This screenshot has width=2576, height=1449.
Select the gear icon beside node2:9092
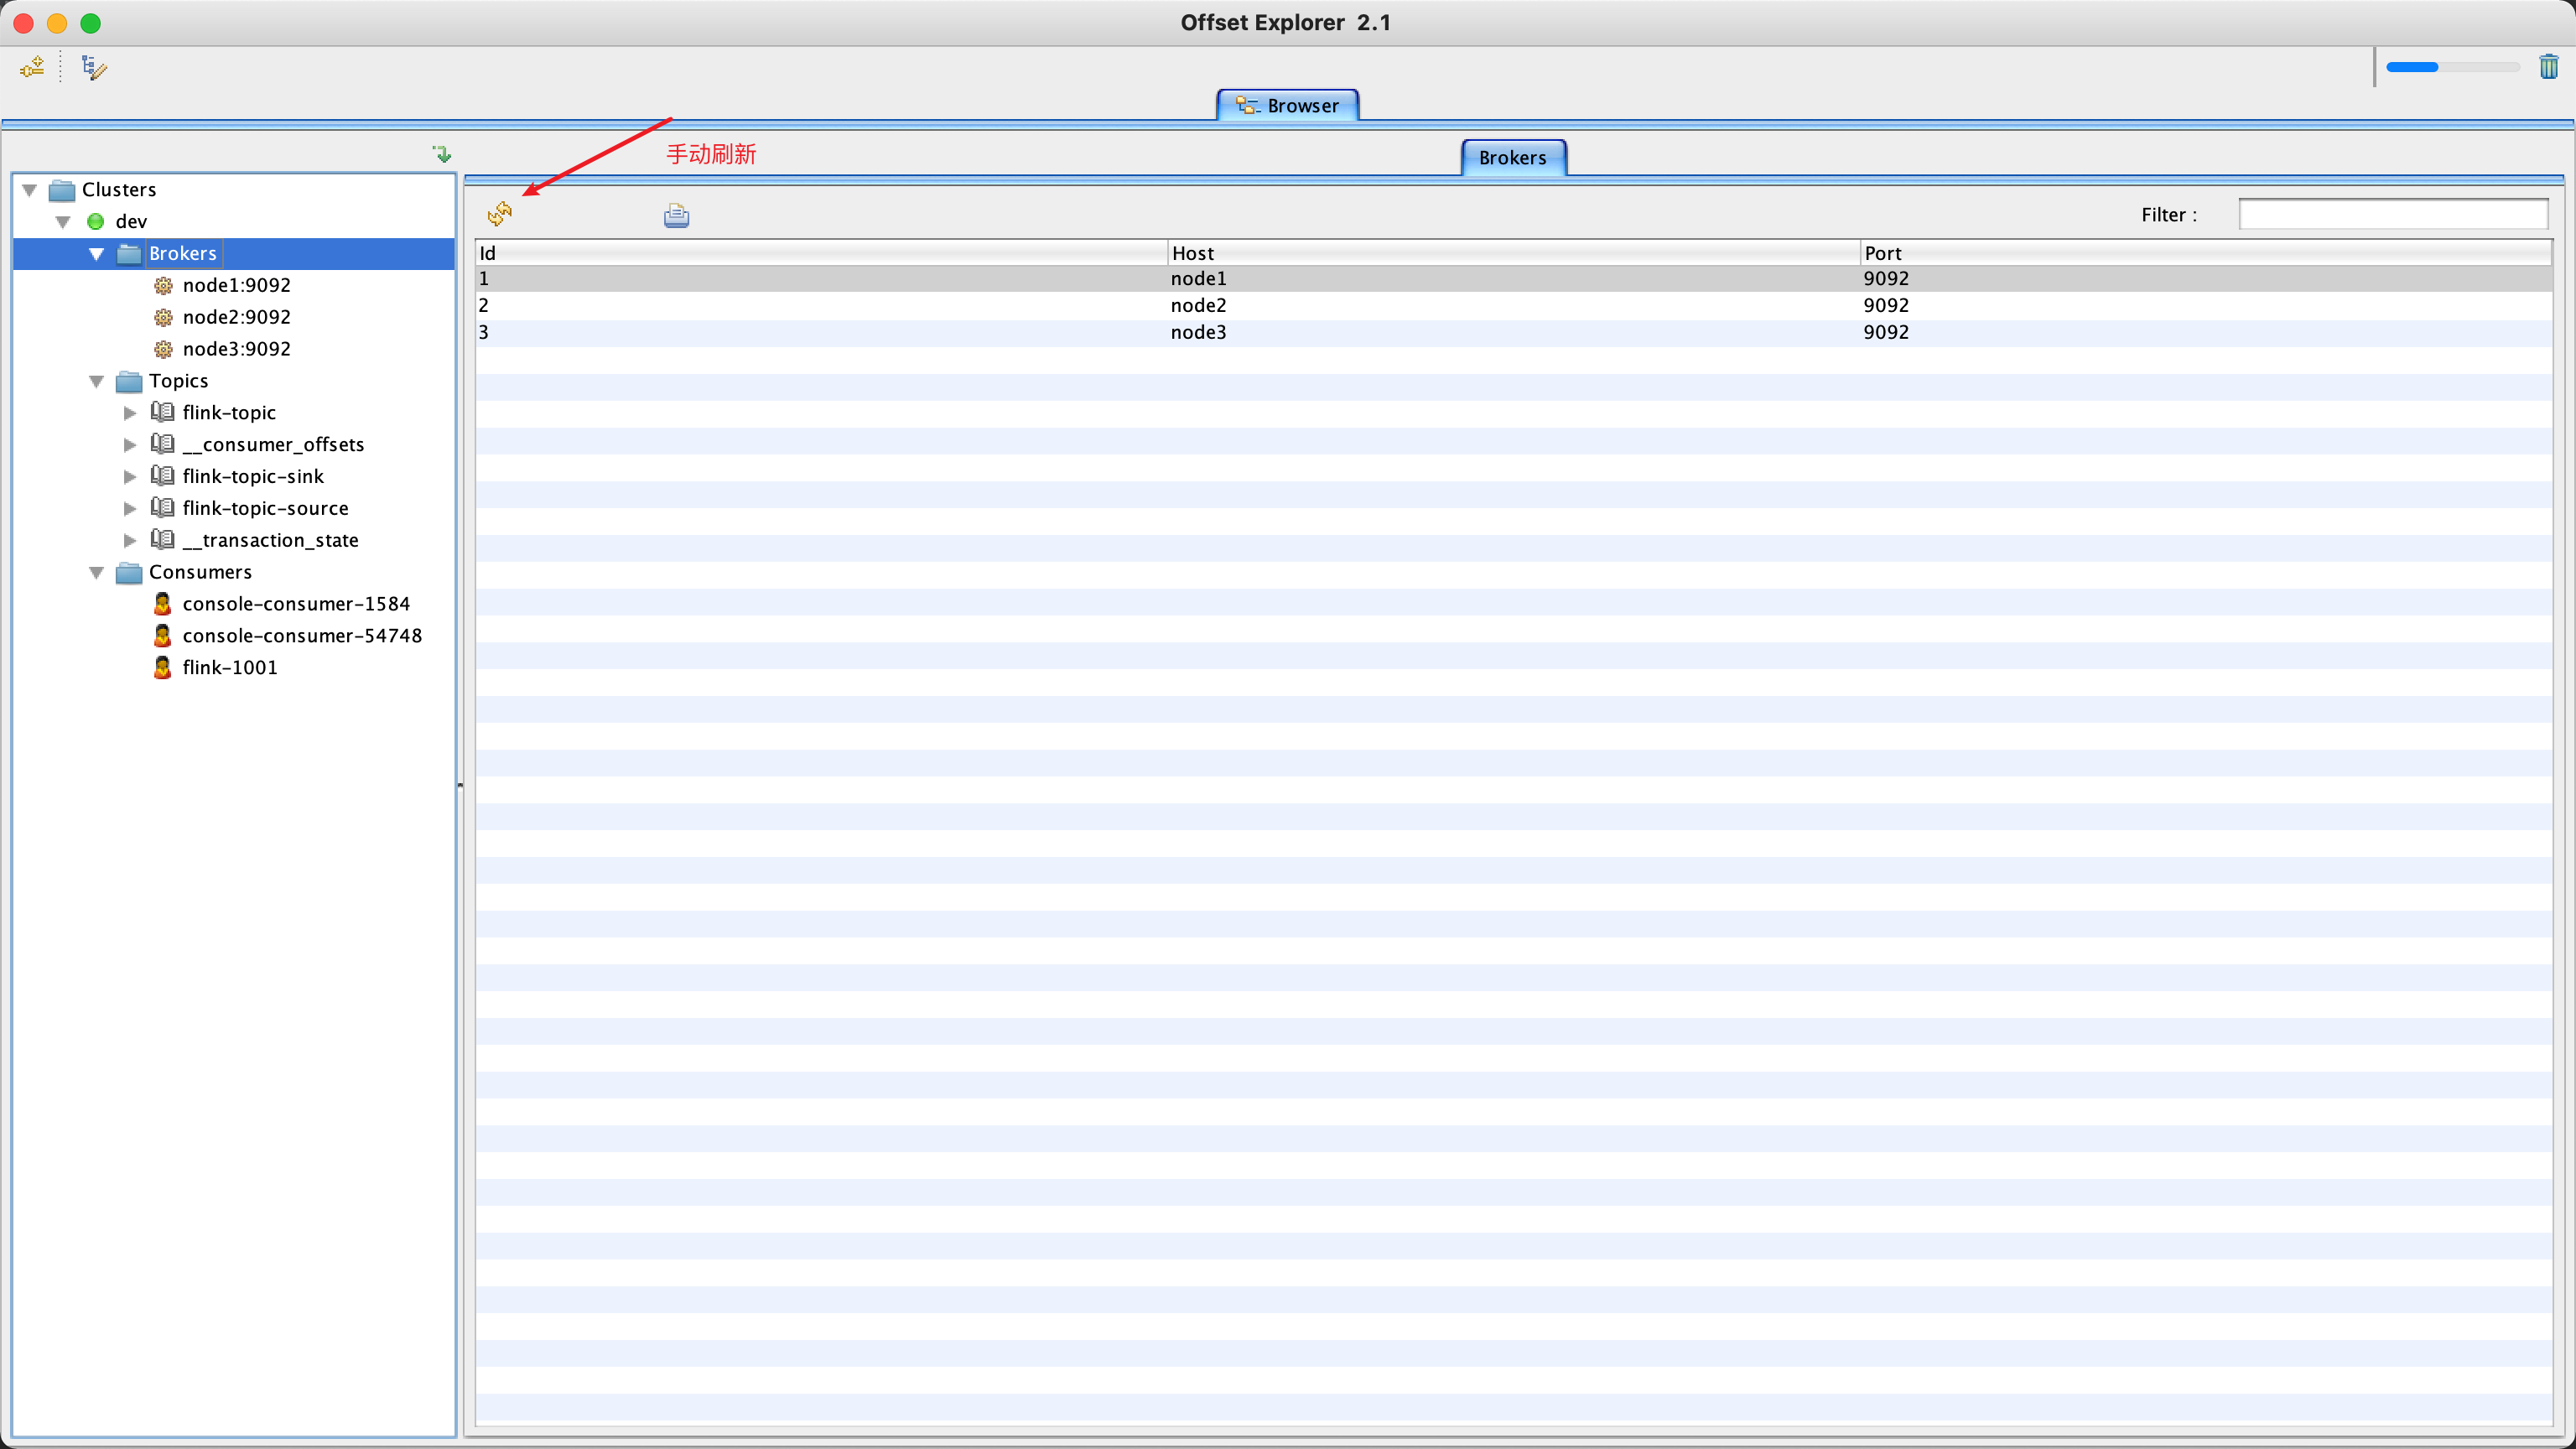(x=164, y=317)
